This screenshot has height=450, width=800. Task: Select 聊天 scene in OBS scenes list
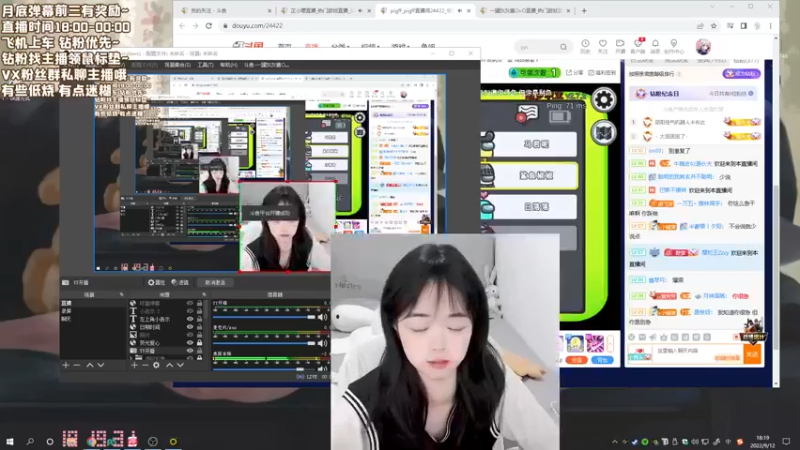[67, 319]
